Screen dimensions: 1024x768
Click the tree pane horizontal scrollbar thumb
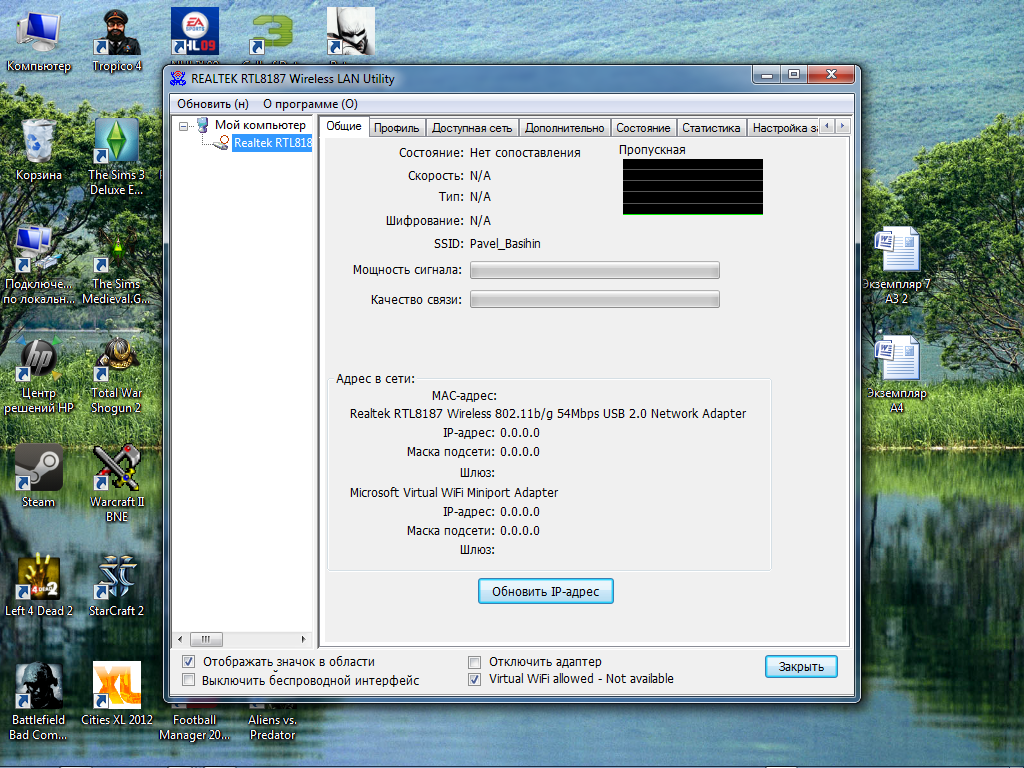(206, 639)
